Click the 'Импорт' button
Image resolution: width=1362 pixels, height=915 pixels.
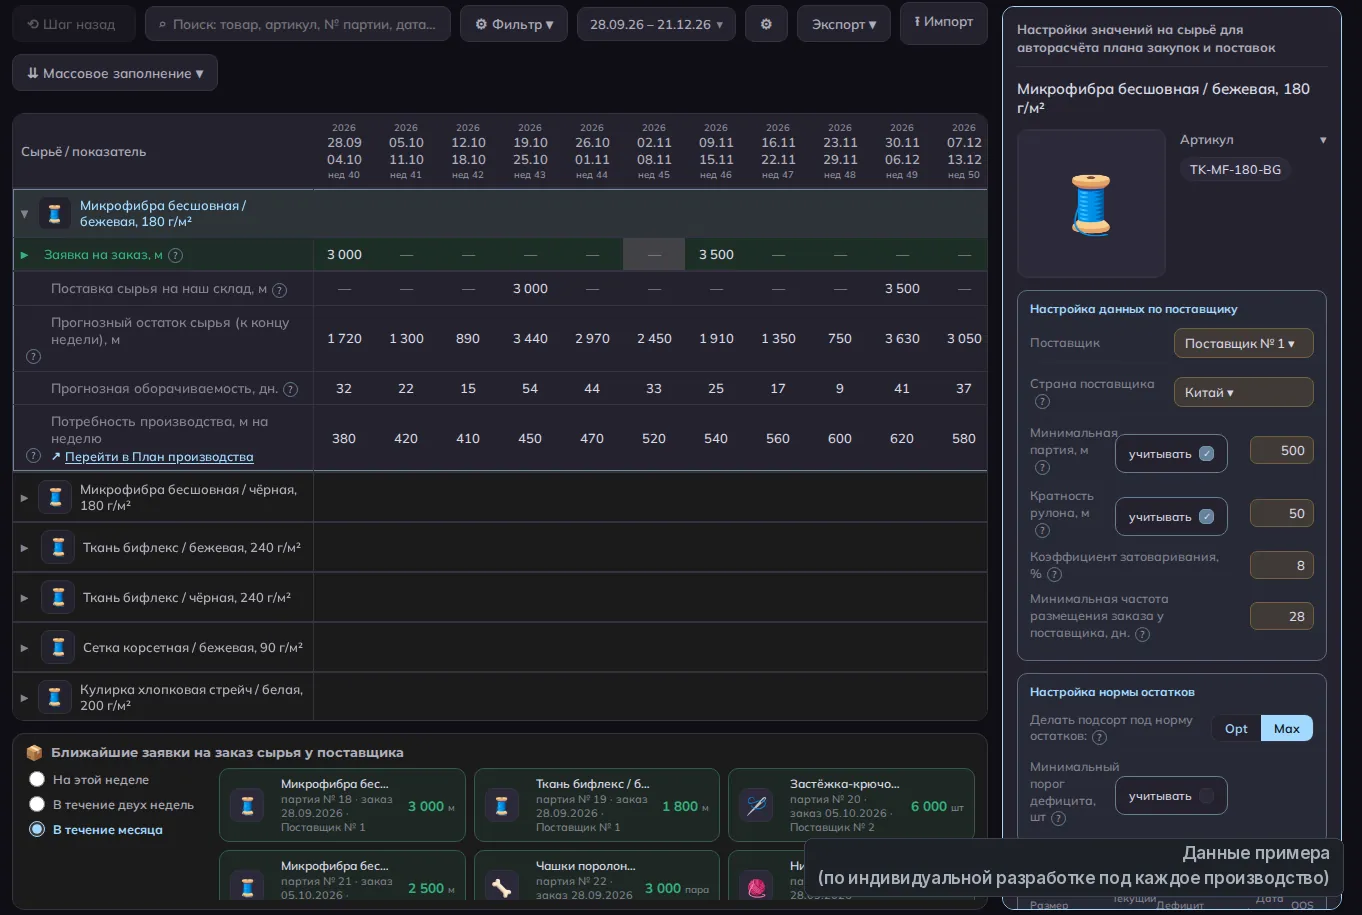click(x=944, y=22)
